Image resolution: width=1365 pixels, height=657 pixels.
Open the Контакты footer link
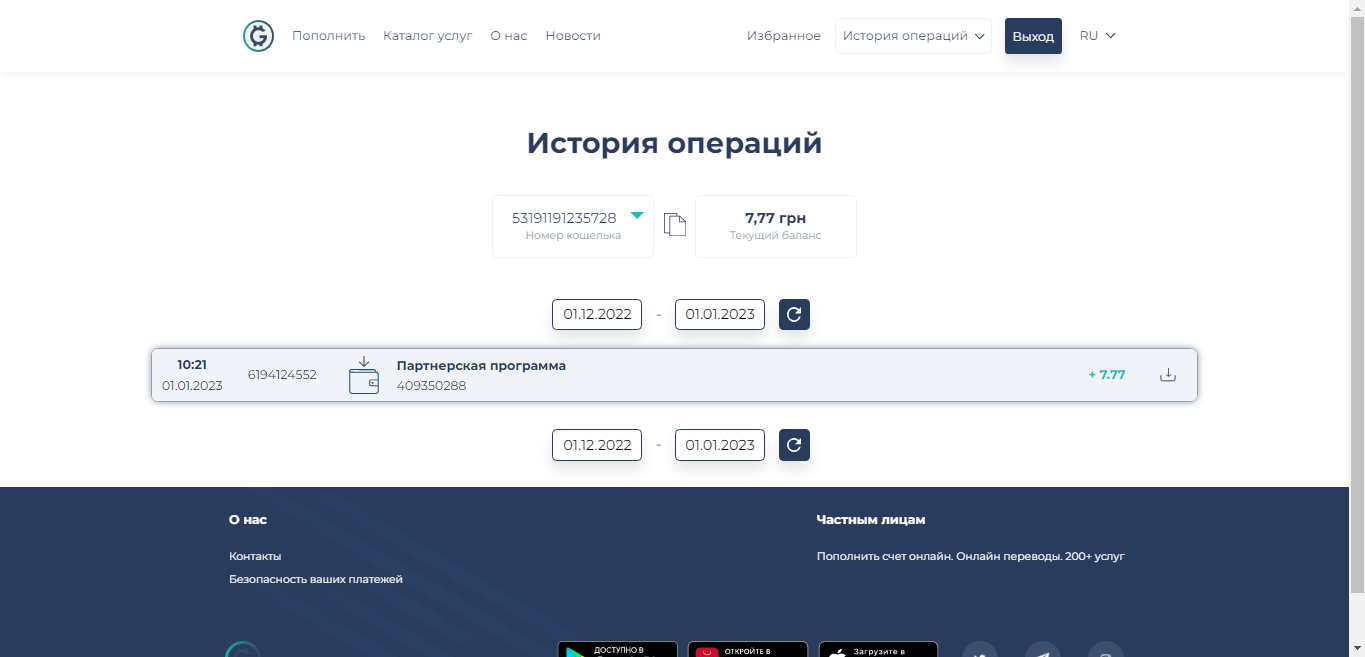[255, 556]
